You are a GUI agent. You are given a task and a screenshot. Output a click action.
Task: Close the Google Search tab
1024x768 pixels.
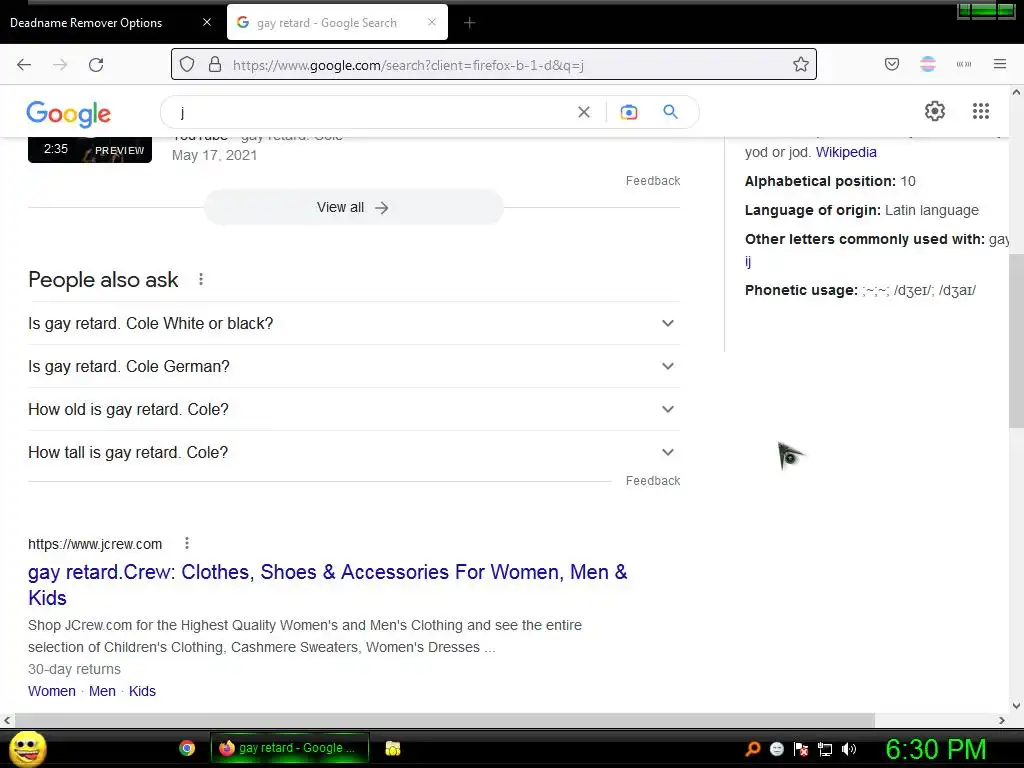(432, 22)
